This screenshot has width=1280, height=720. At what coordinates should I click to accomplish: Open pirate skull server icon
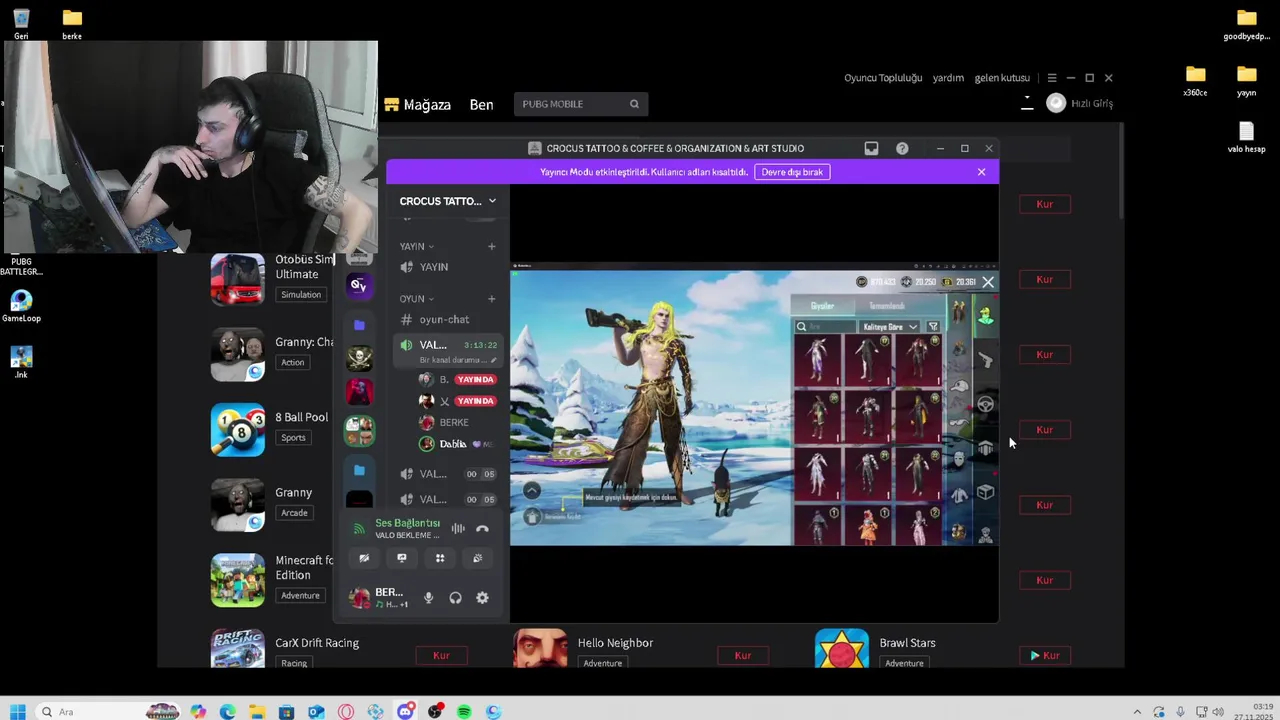point(359,358)
